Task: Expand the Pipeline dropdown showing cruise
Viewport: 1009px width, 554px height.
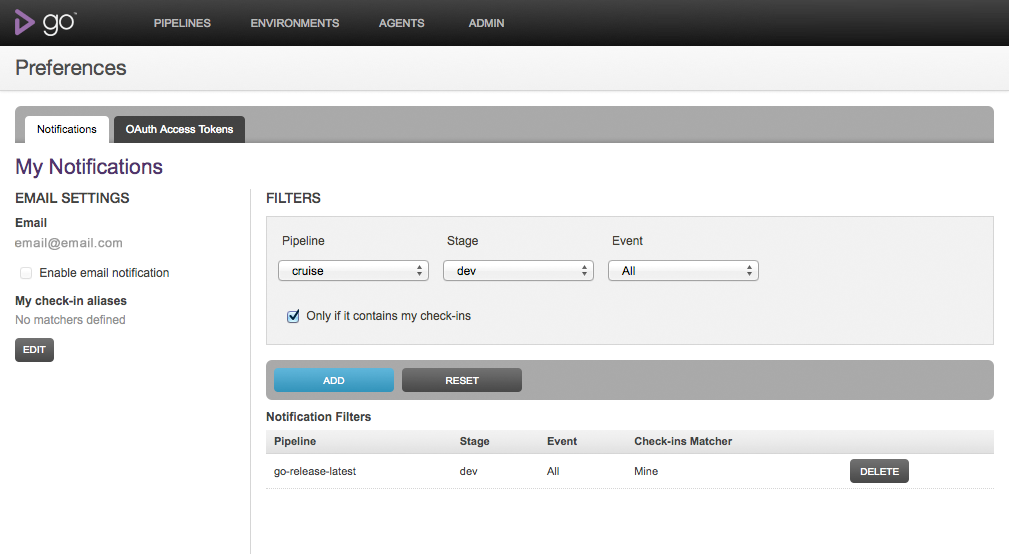Action: point(353,271)
